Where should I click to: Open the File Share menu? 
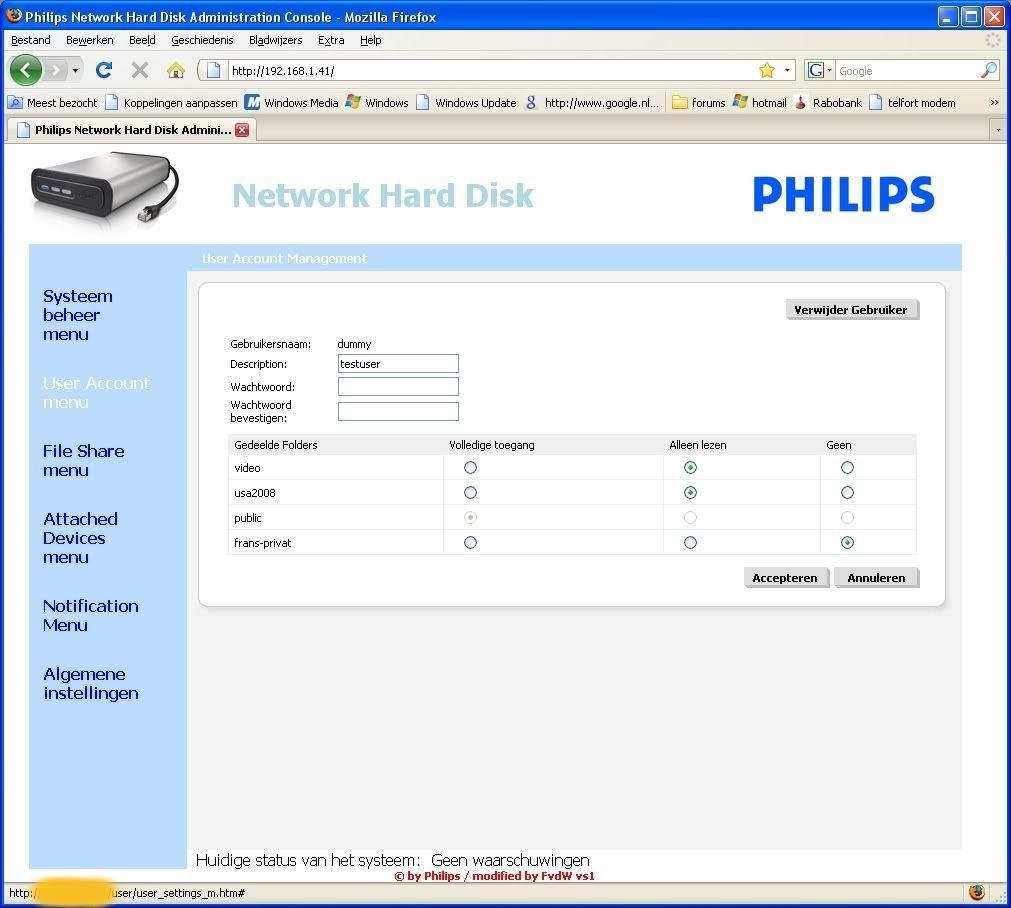83,460
